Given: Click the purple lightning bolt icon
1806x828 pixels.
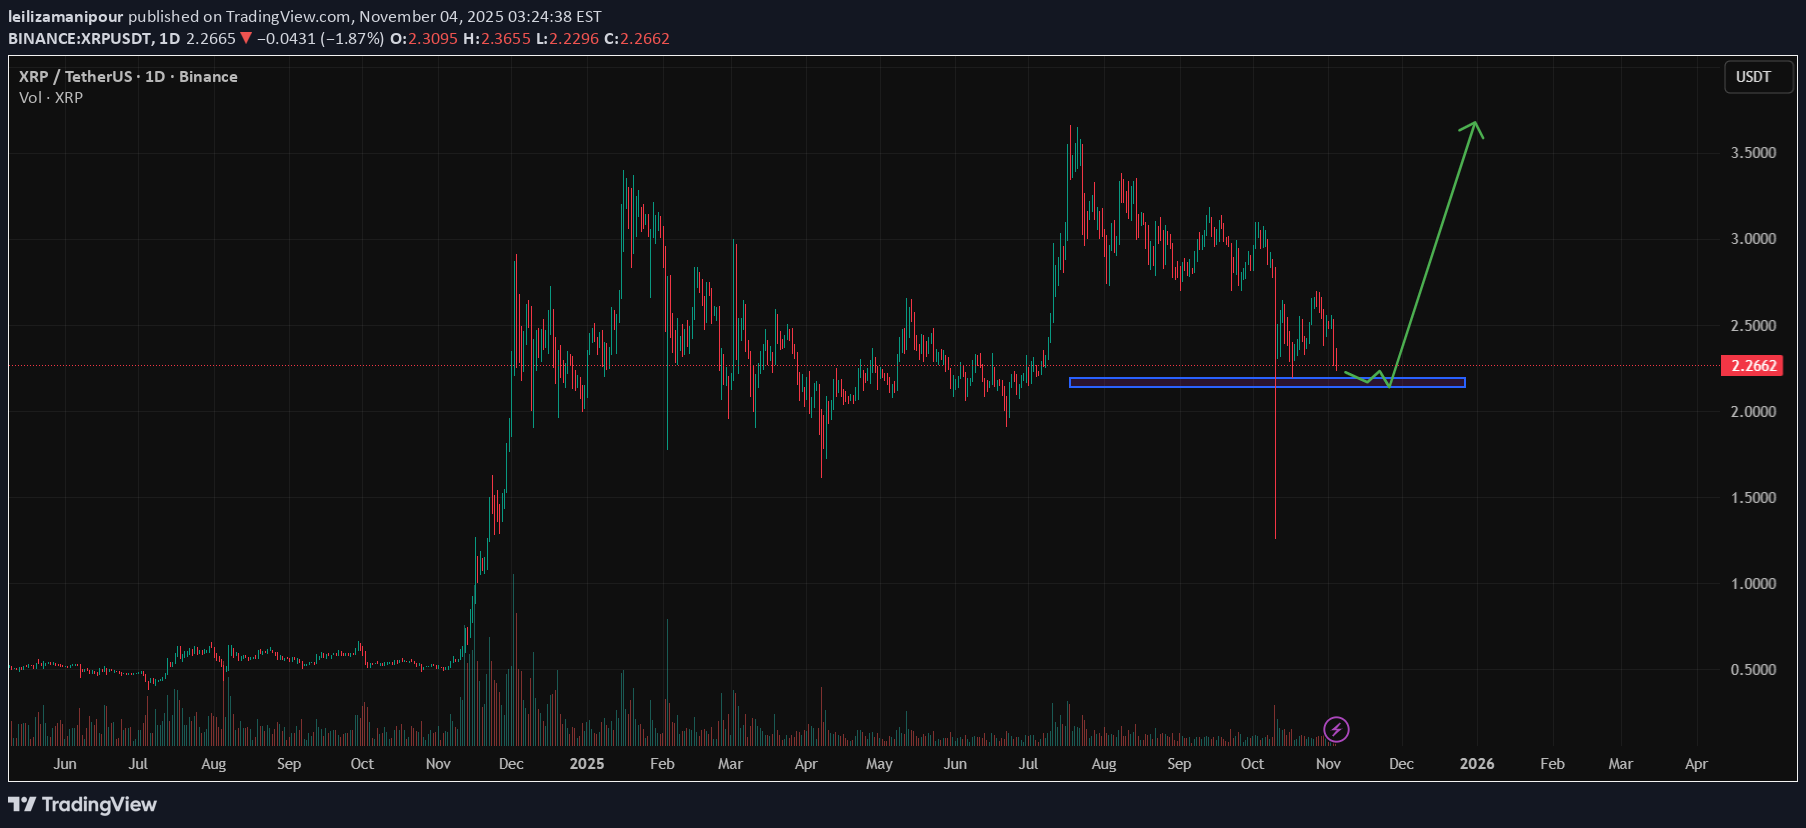Looking at the screenshot, I should 1336,730.
